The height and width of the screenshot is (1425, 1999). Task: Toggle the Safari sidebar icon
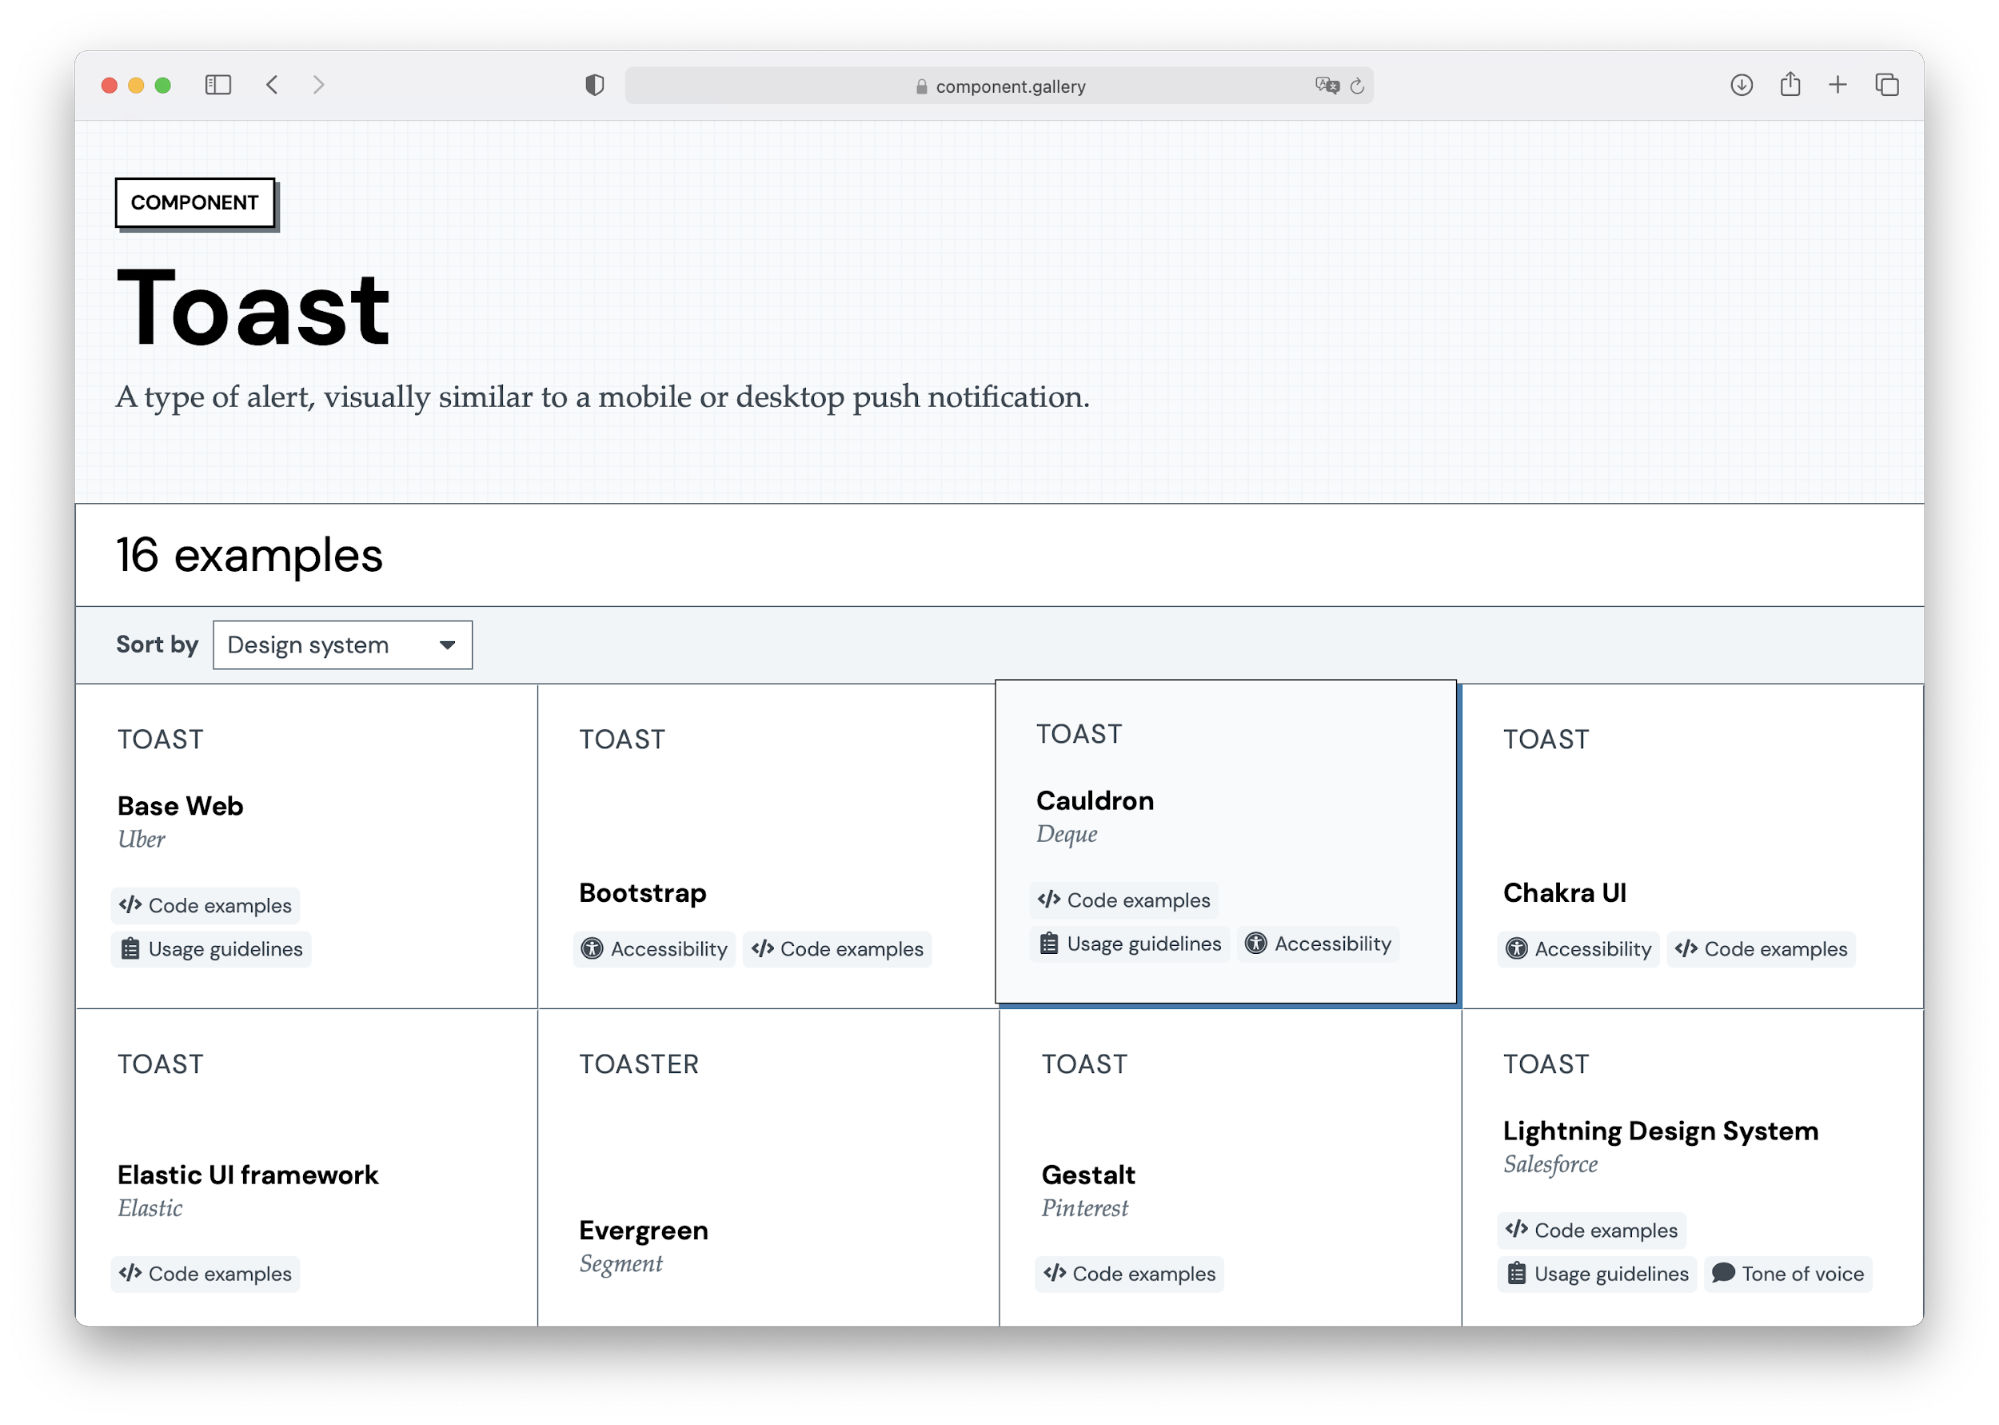tap(218, 85)
